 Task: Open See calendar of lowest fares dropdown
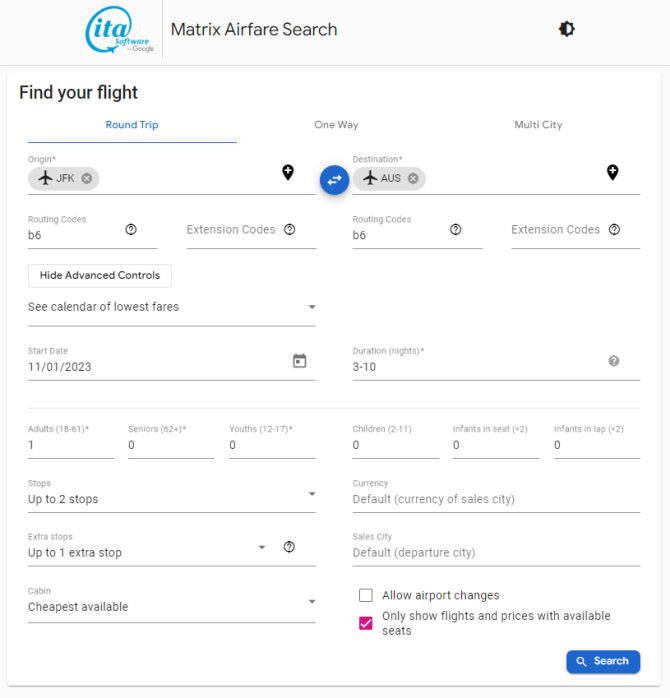[172, 307]
